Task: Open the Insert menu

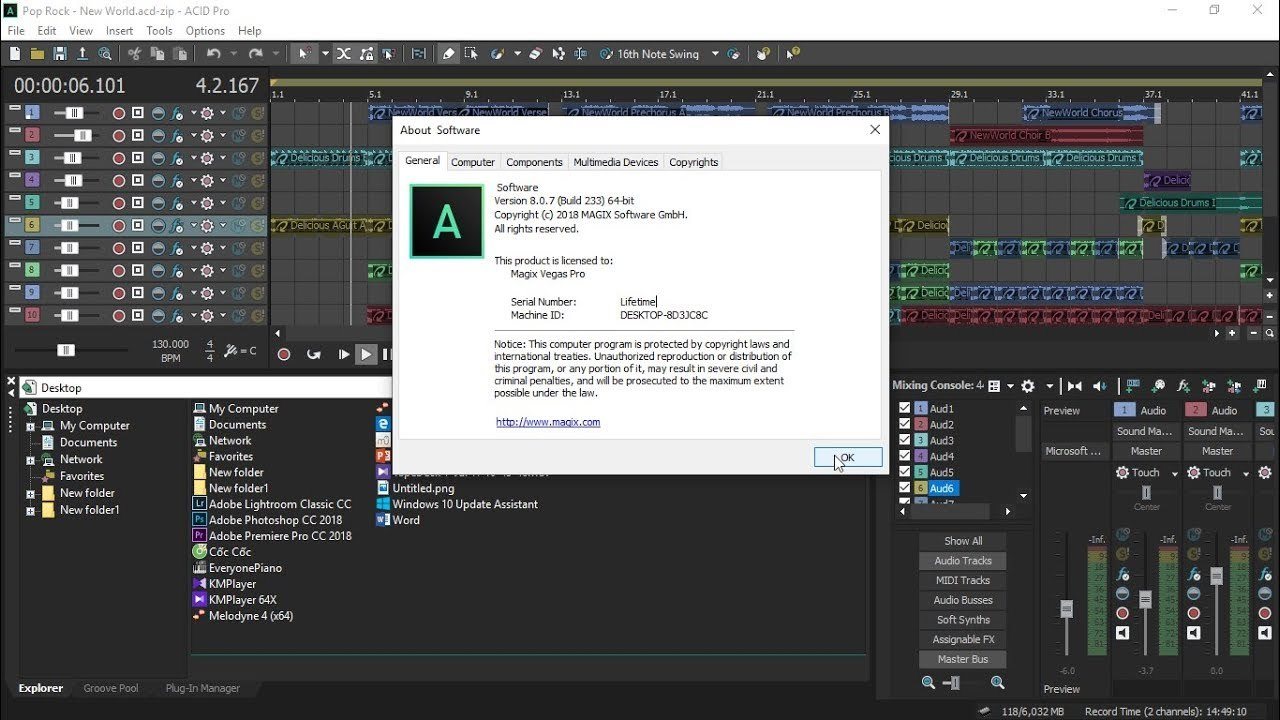Action: coord(119,31)
